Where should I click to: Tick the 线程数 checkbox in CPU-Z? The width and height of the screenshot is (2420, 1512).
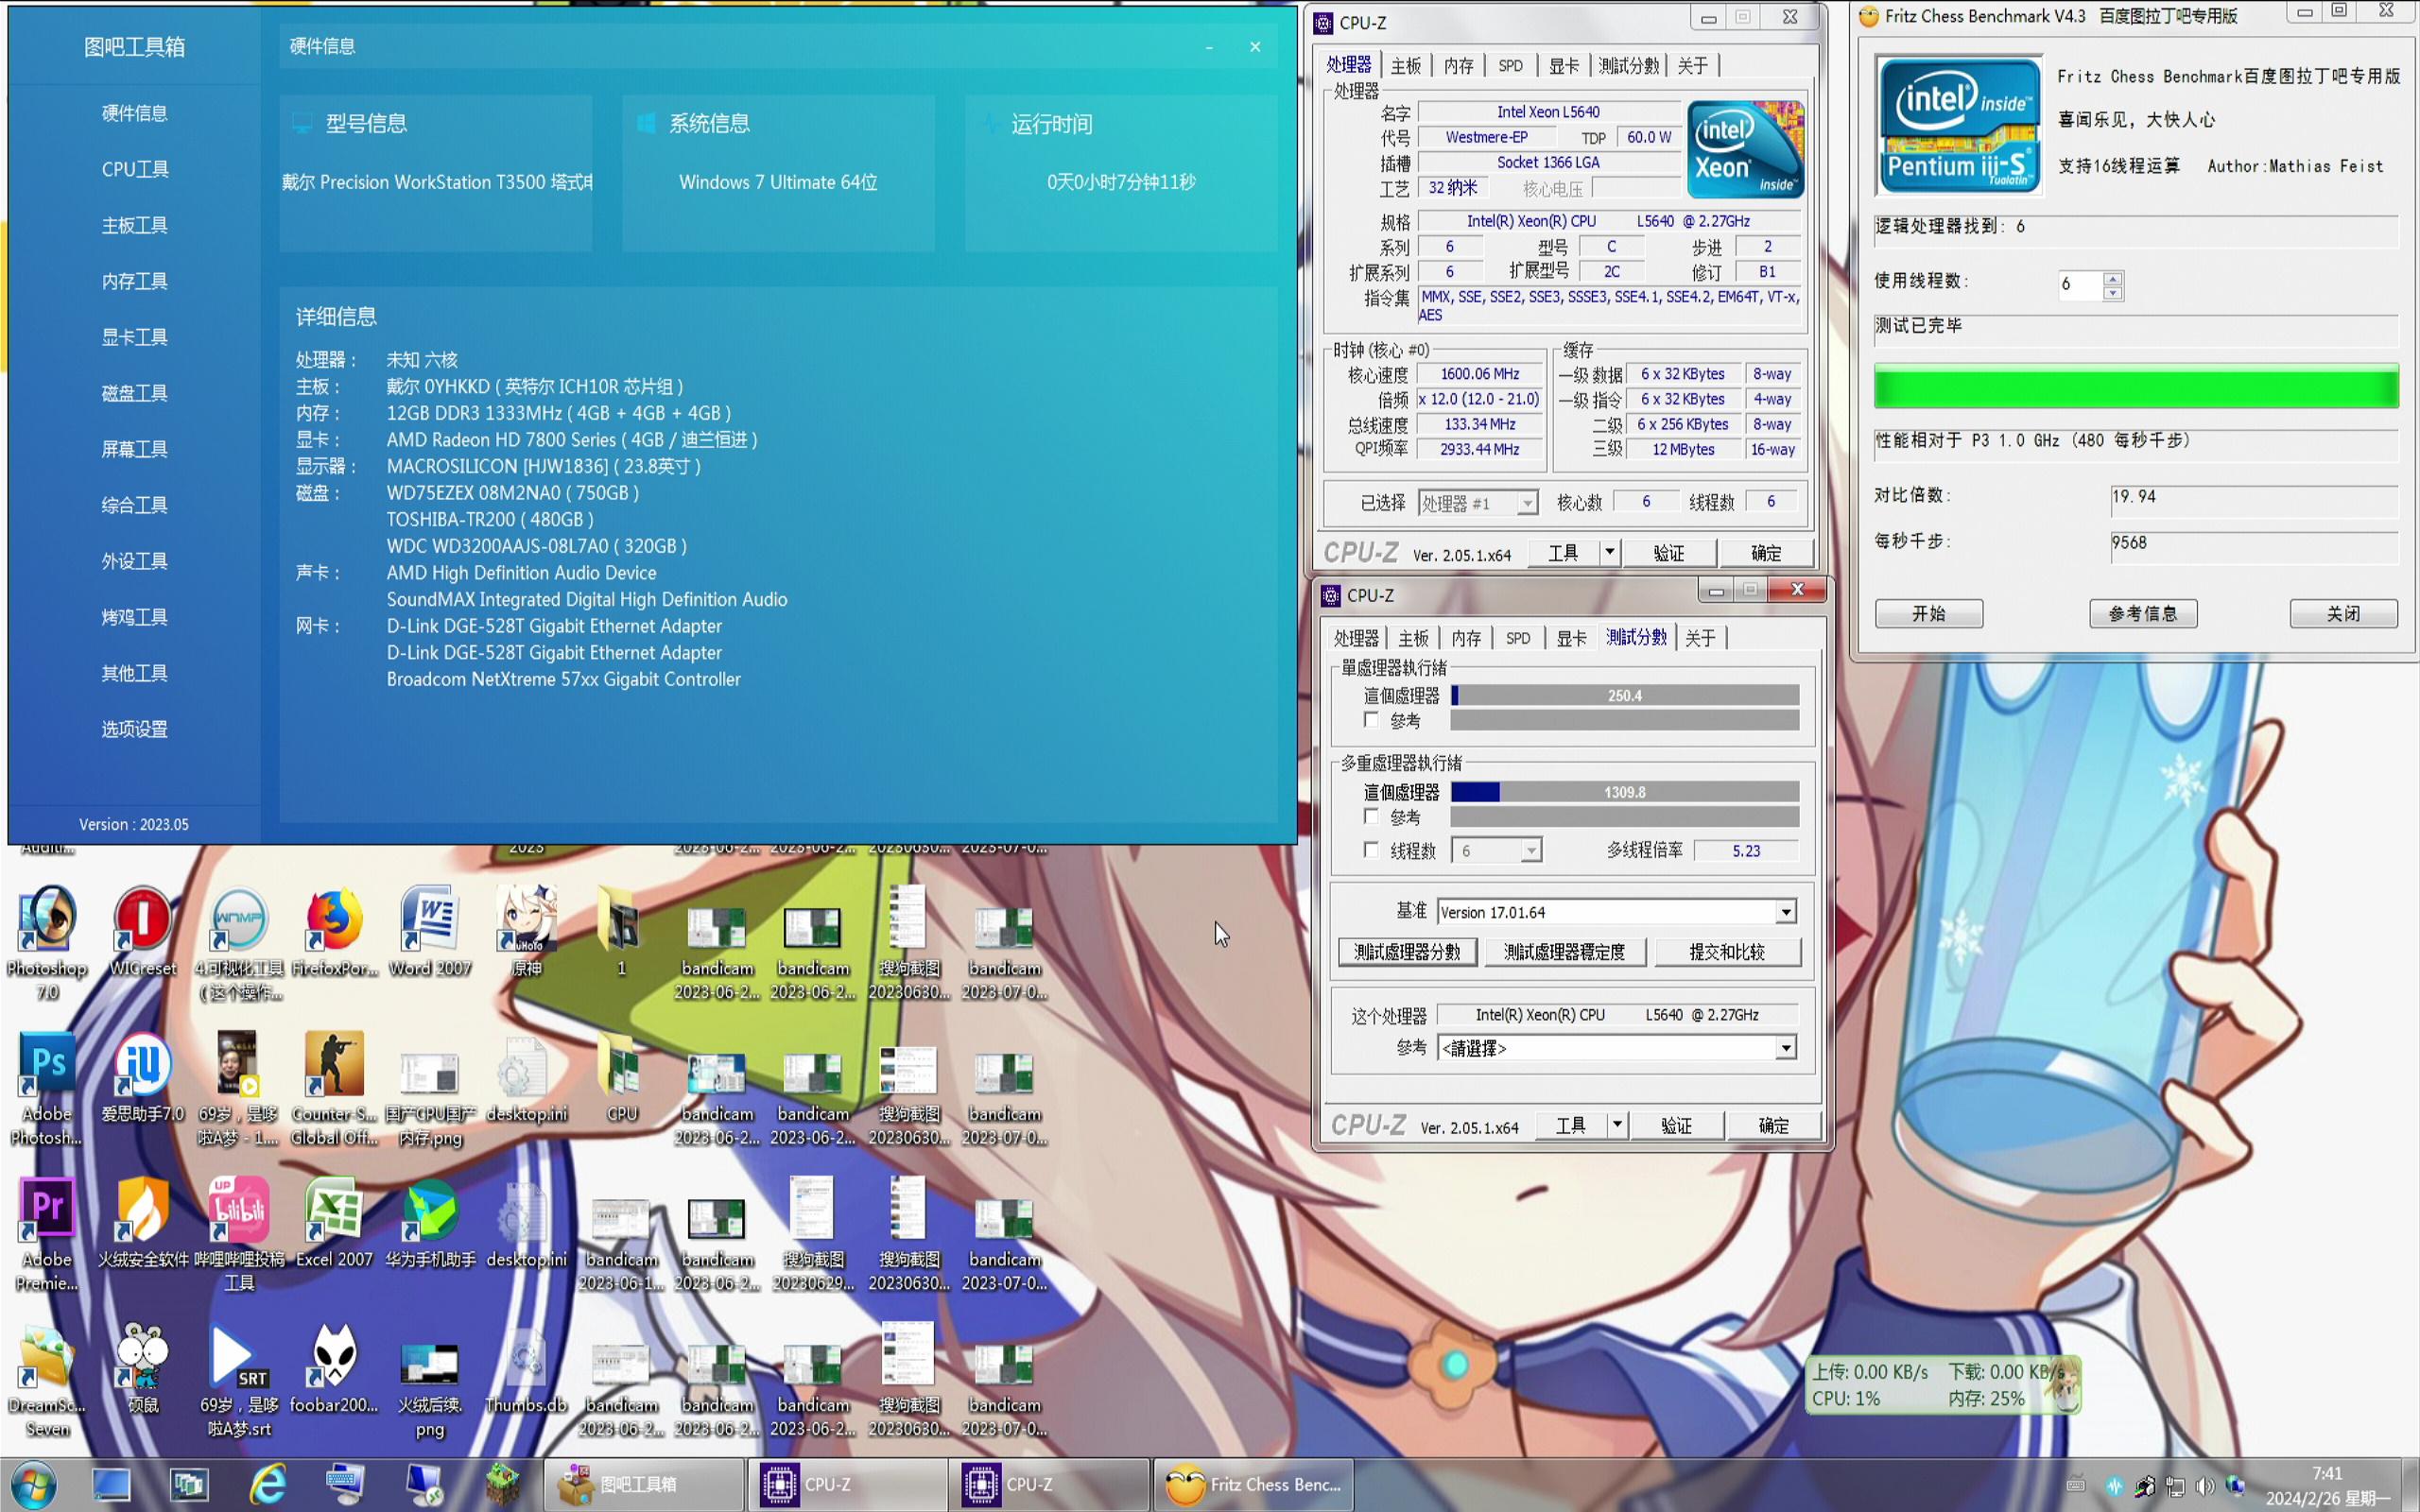pyautogui.click(x=1371, y=850)
